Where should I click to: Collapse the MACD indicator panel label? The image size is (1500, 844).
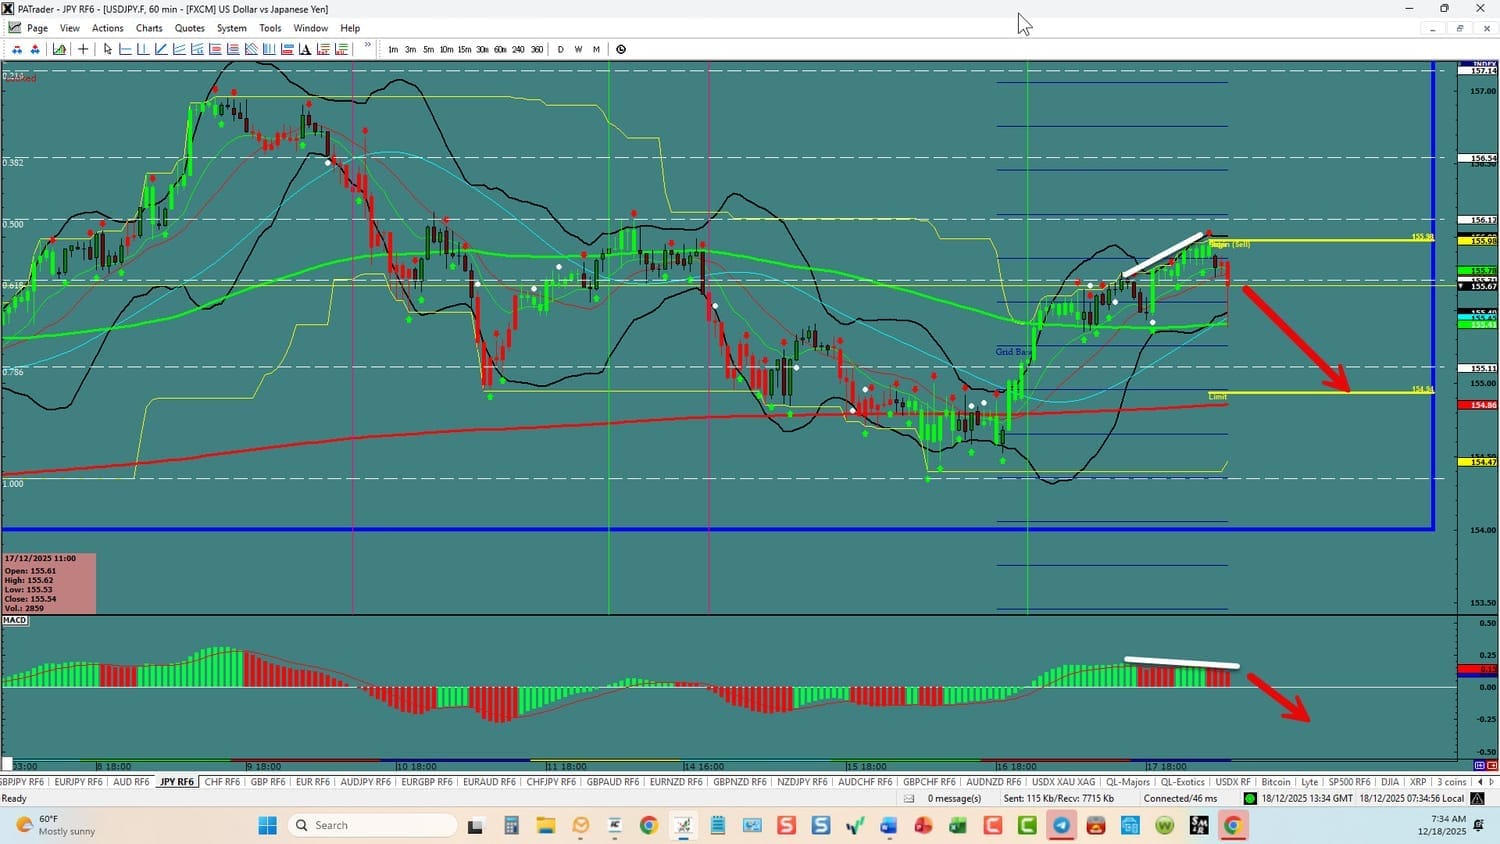[15, 620]
